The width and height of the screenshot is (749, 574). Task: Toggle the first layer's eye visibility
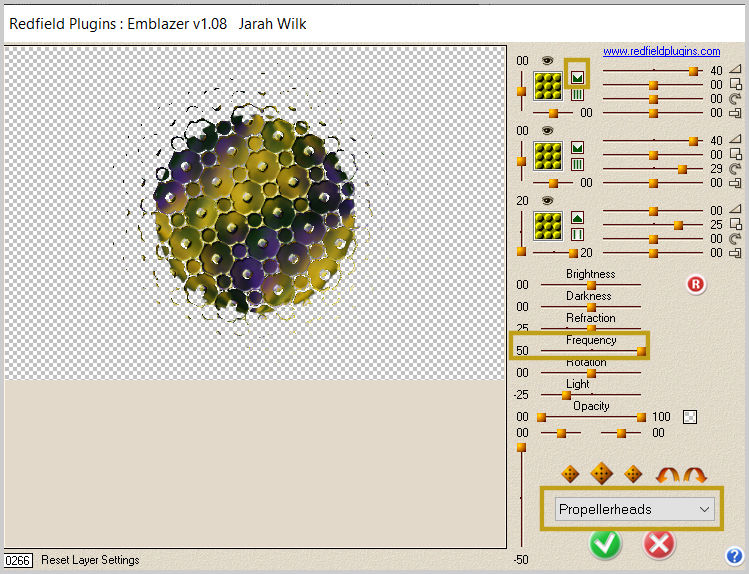[x=547, y=61]
